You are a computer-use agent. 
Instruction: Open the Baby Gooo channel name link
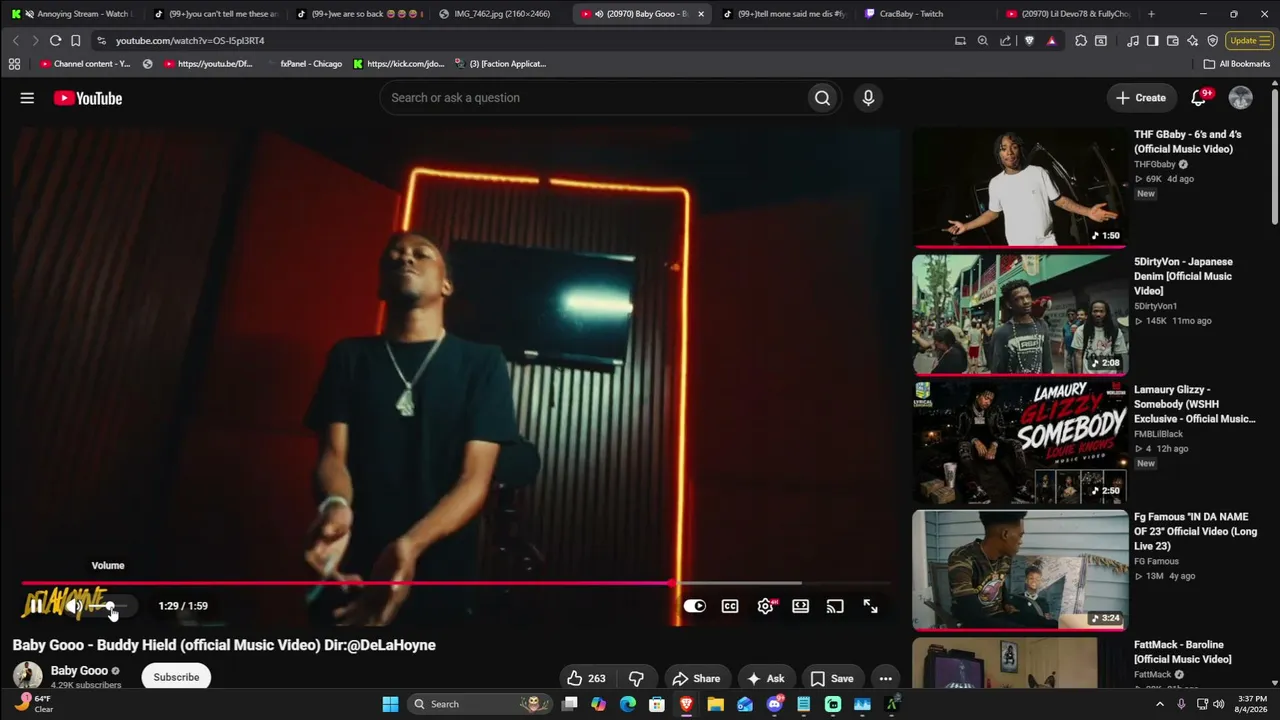pos(79,671)
